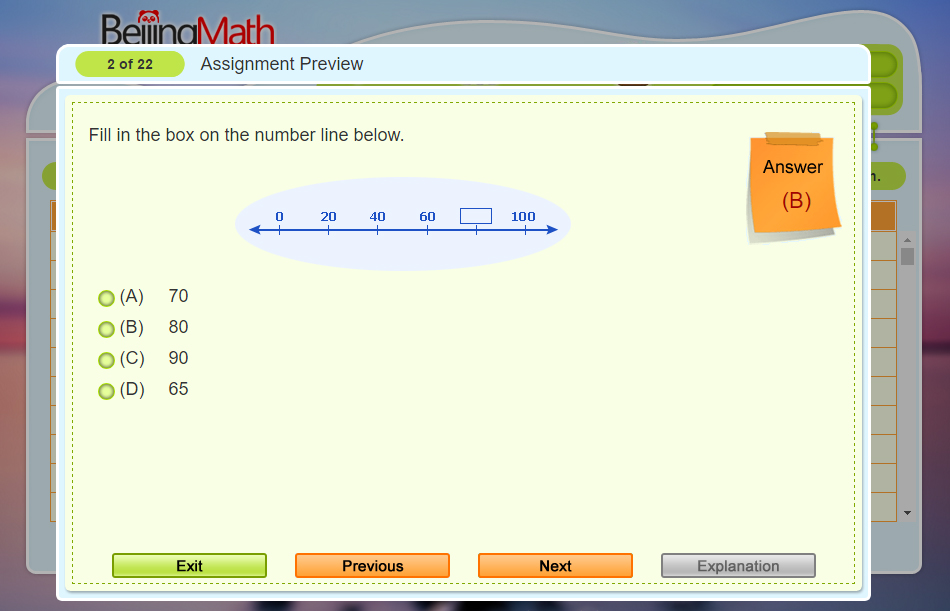Image resolution: width=950 pixels, height=611 pixels.
Task: Open the Explanation button
Action: tap(738, 566)
